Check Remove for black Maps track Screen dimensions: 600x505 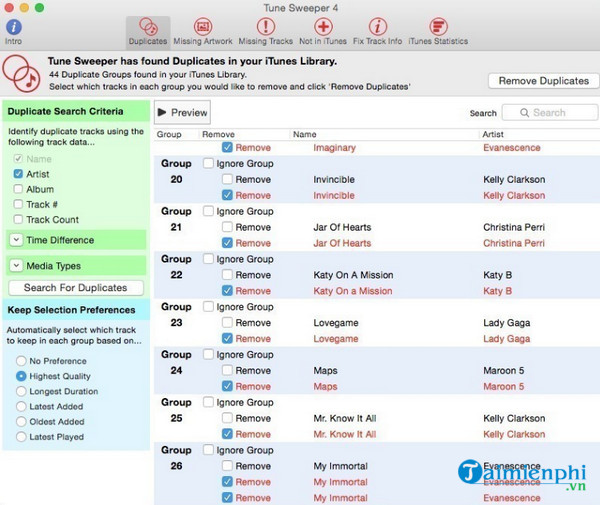coord(227,370)
